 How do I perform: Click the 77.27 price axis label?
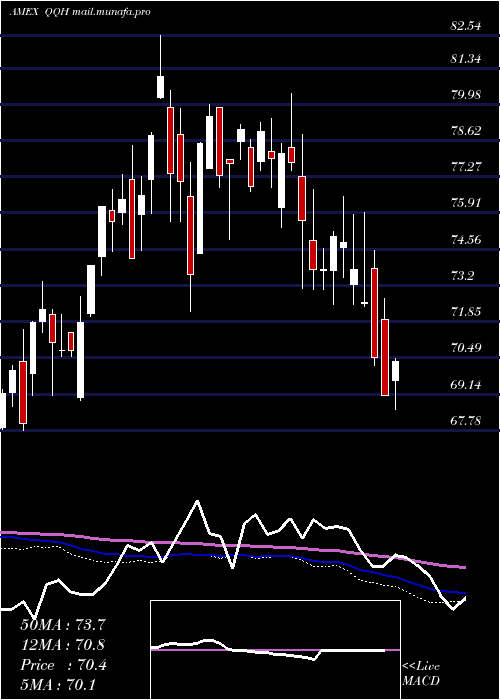[x=466, y=167]
